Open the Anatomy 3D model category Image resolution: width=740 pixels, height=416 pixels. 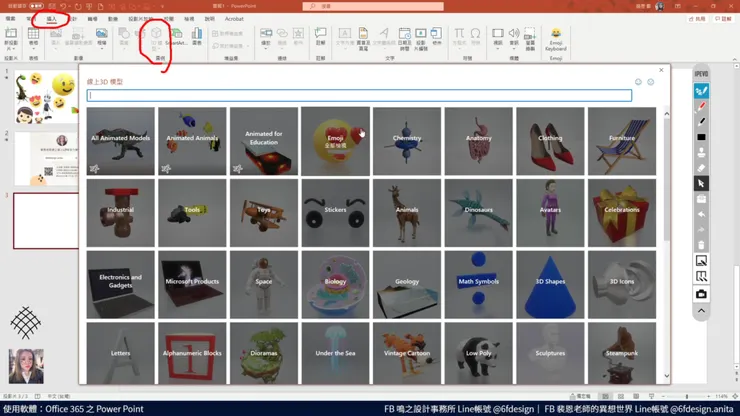tap(479, 141)
